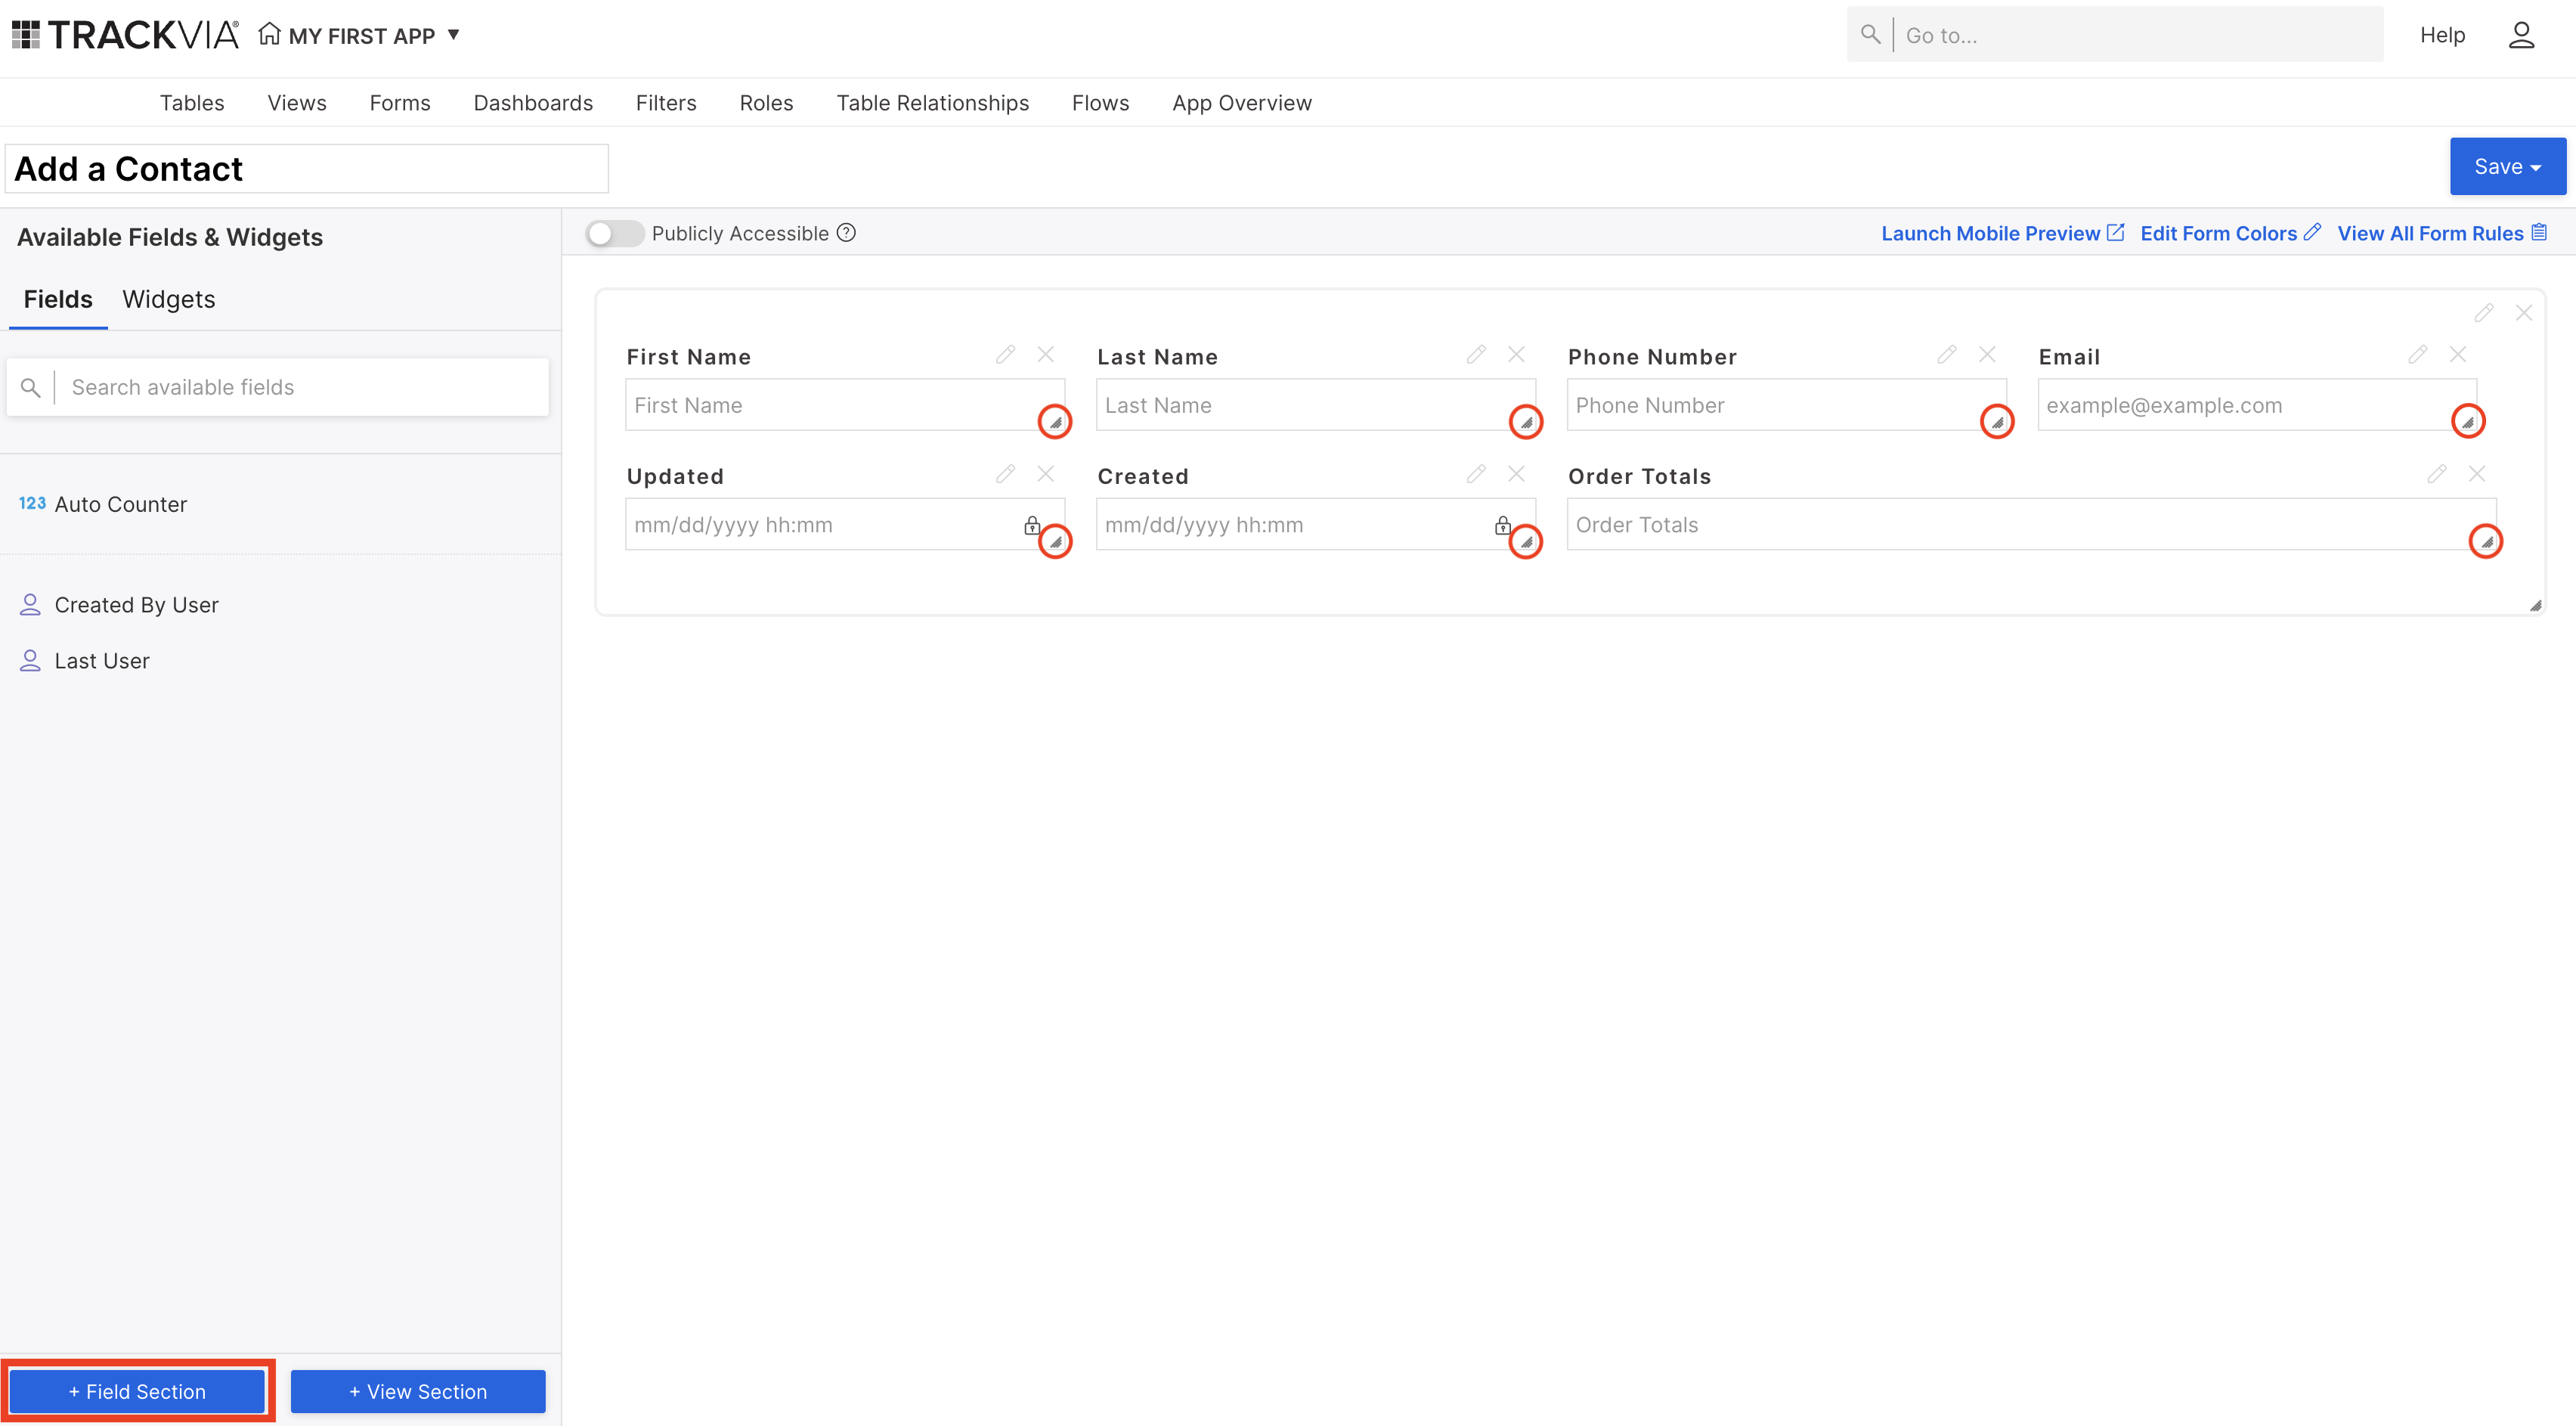
Task: Click the First Name input box
Action: click(x=845, y=405)
